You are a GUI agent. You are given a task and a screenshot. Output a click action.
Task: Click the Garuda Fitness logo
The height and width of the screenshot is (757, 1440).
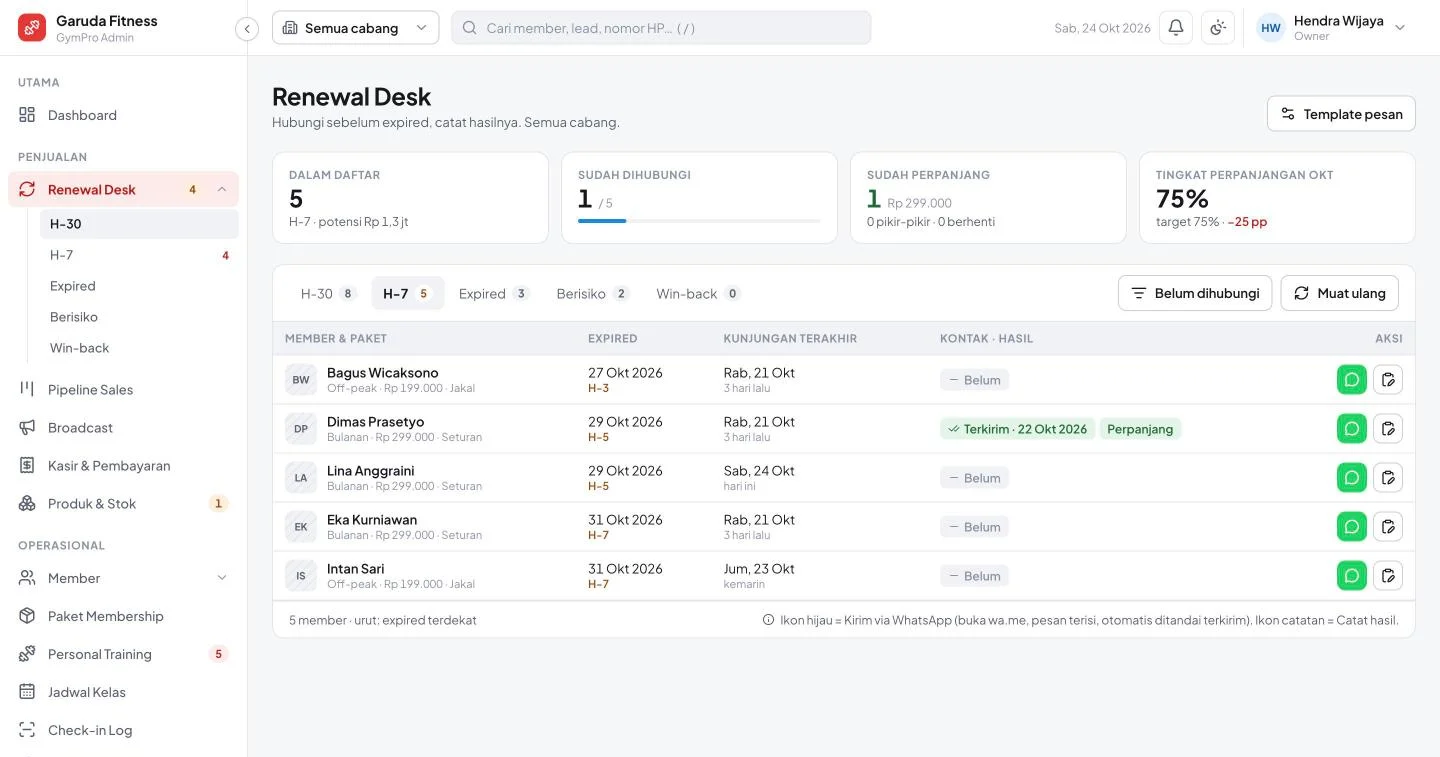click(32, 28)
